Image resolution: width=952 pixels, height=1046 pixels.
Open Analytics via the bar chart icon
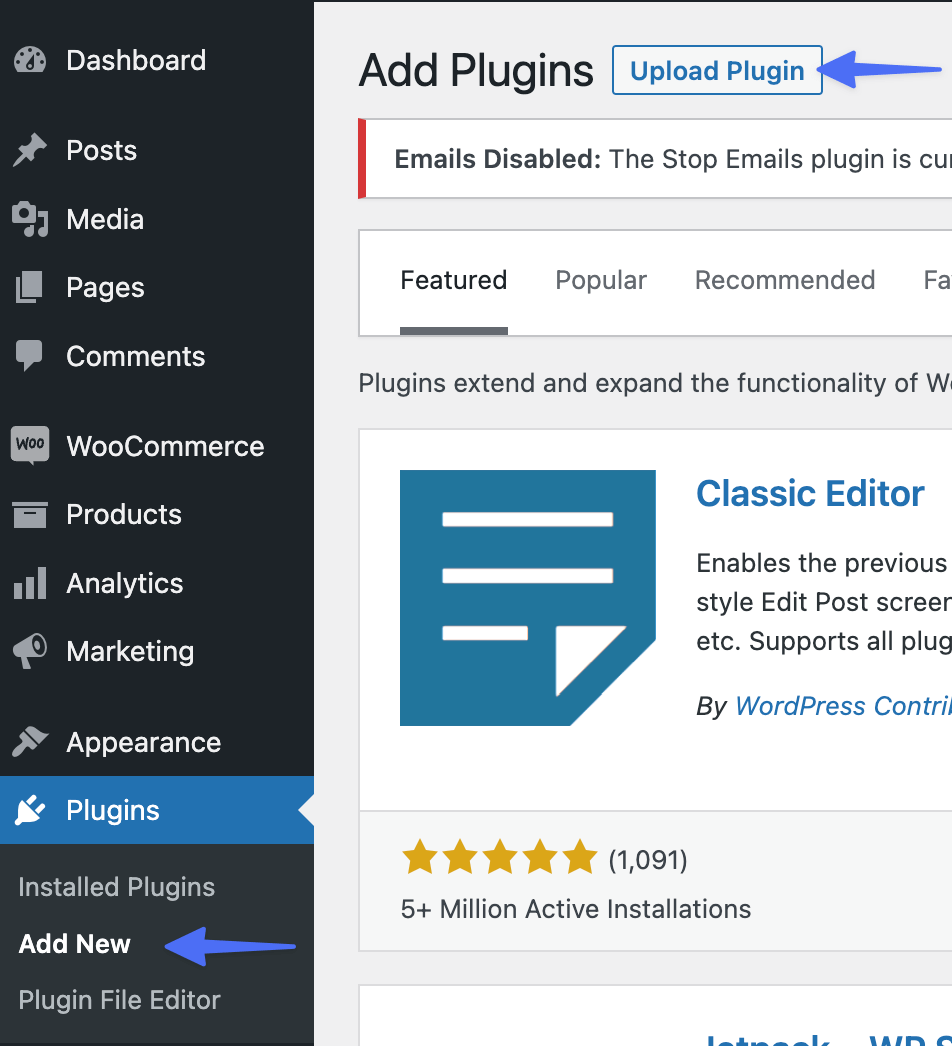[x=30, y=583]
